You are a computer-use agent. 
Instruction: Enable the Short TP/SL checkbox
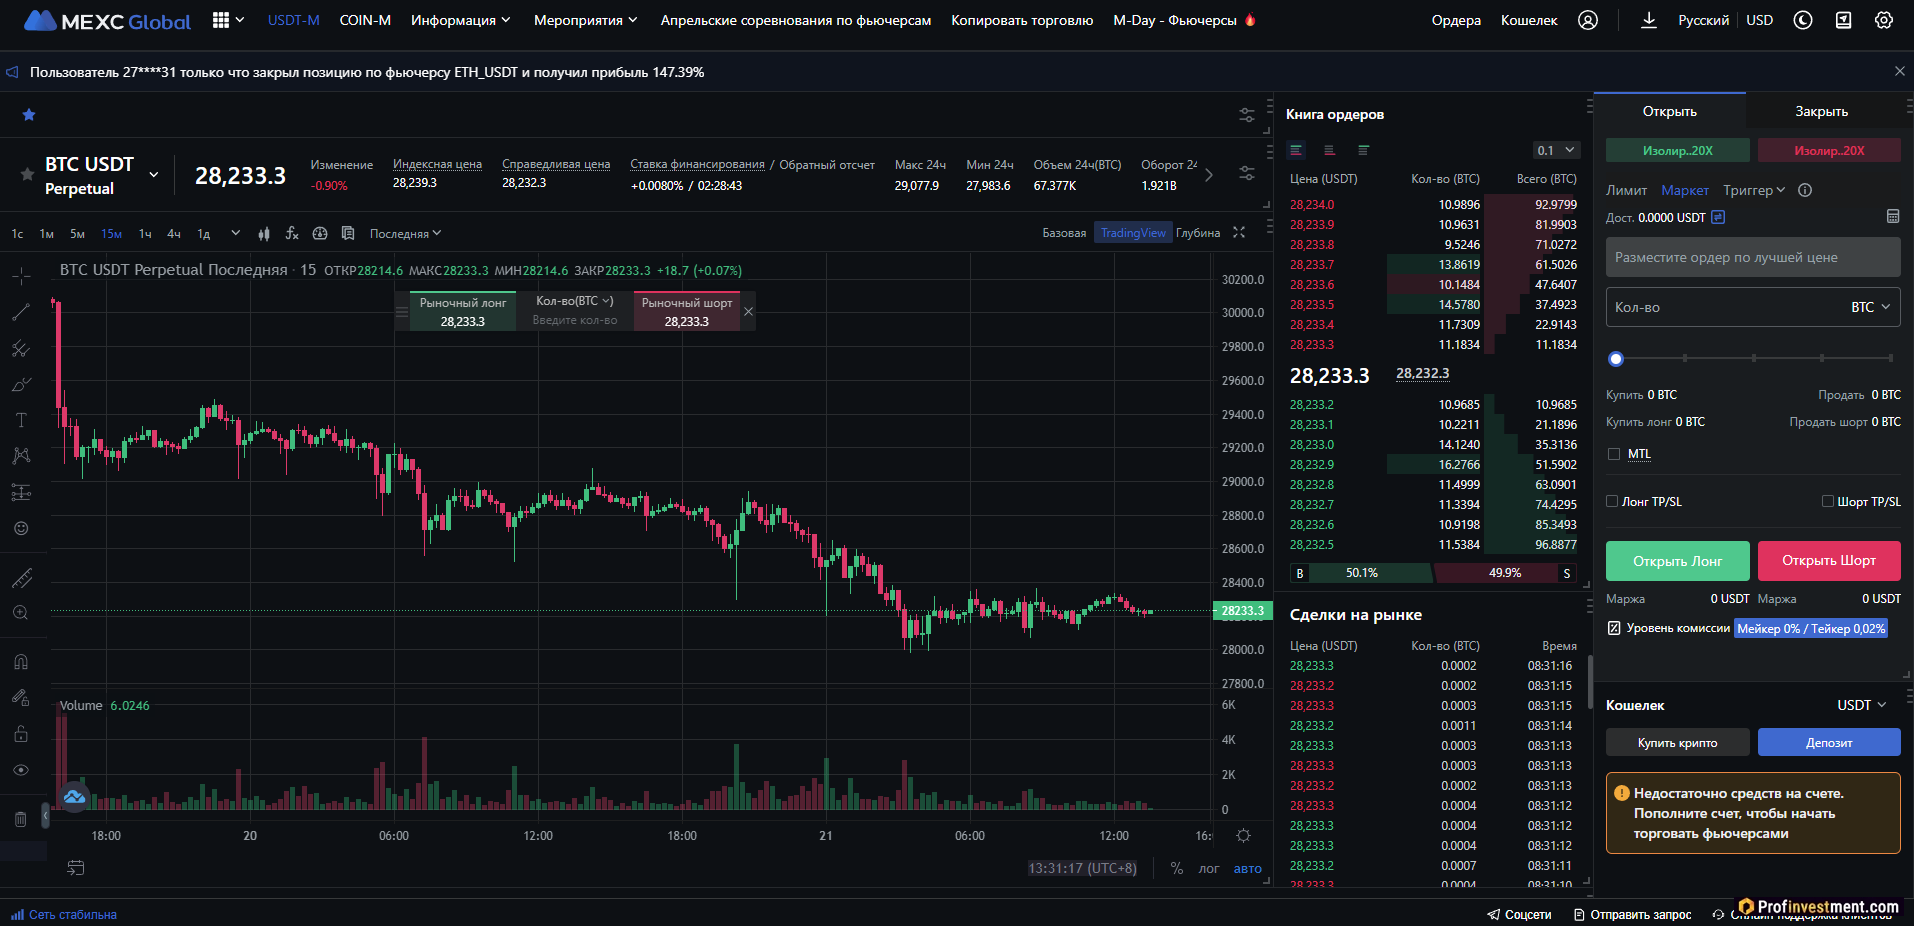pyautogui.click(x=1828, y=501)
